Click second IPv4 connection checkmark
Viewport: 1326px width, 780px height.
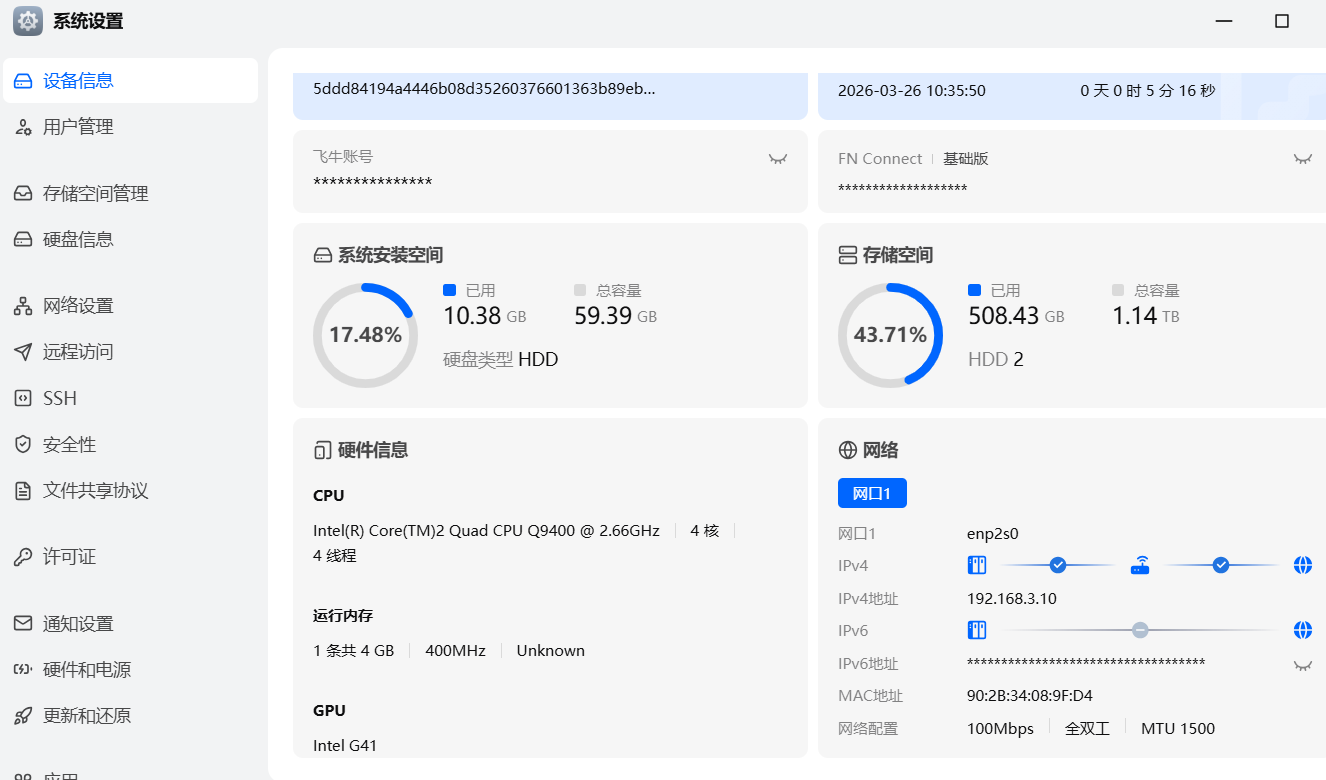point(1221,565)
